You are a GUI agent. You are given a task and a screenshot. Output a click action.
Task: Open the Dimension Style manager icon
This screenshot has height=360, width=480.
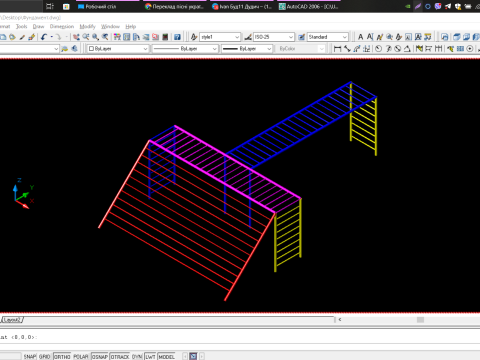click(x=248, y=37)
